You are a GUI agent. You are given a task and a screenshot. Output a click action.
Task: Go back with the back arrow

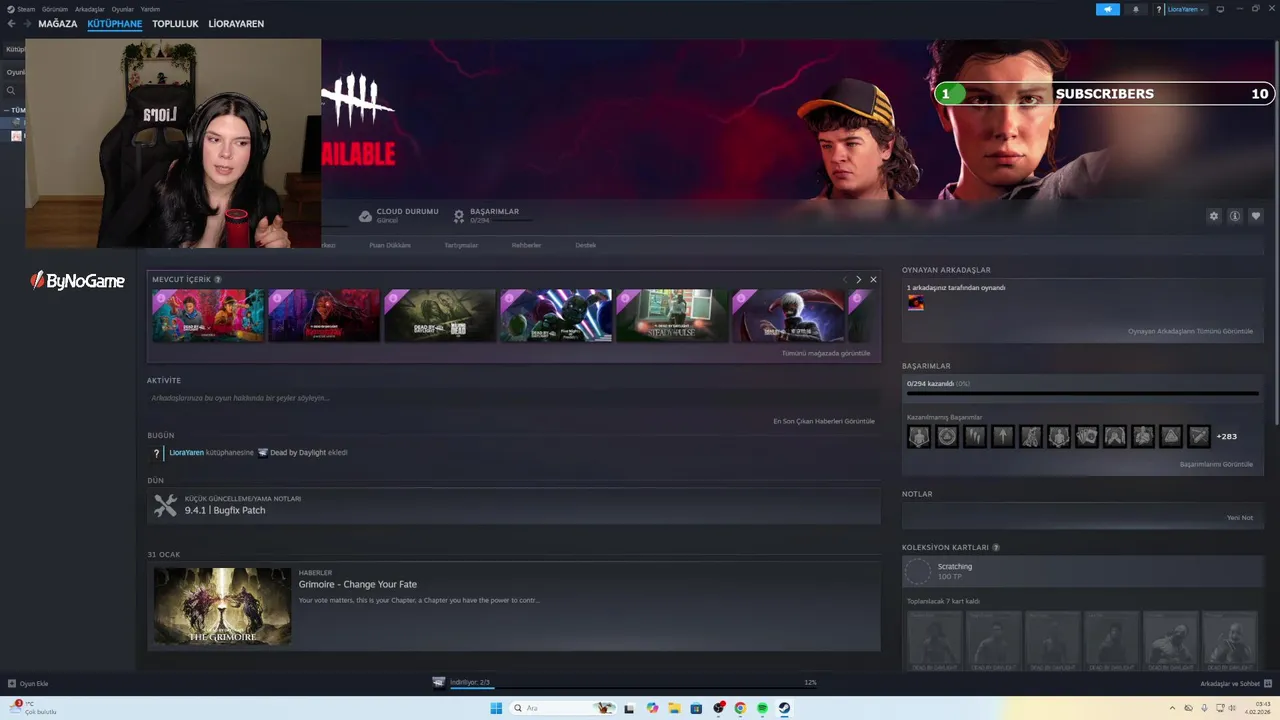12,23
